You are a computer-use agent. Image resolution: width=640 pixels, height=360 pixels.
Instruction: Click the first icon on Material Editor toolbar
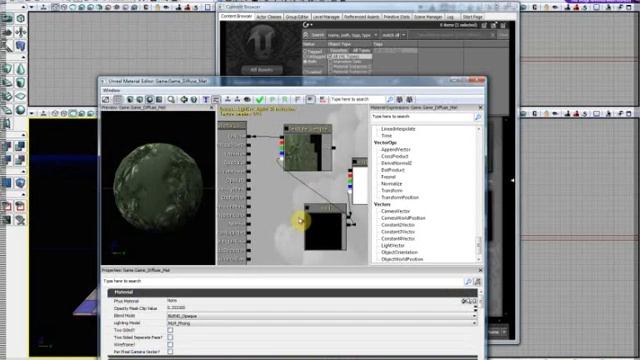(x=106, y=100)
